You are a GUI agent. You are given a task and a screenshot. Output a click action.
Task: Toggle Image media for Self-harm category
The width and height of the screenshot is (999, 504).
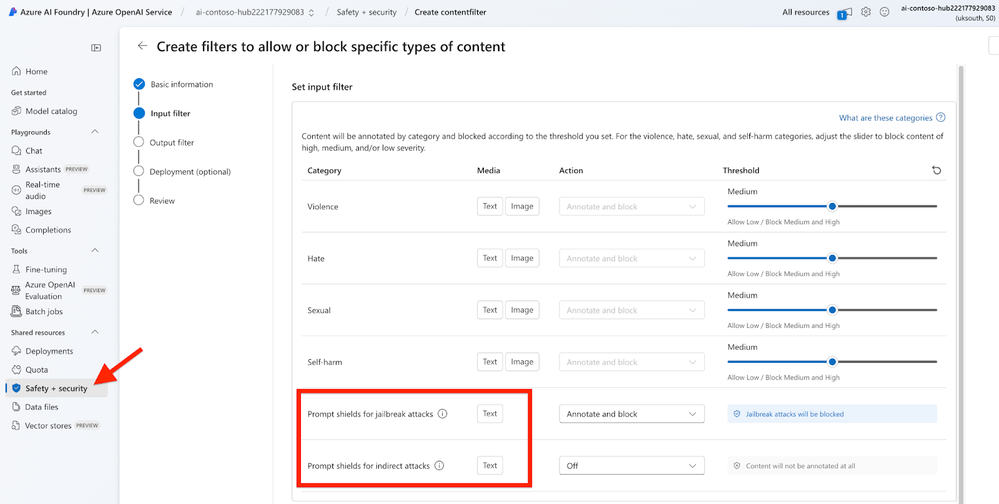point(522,362)
